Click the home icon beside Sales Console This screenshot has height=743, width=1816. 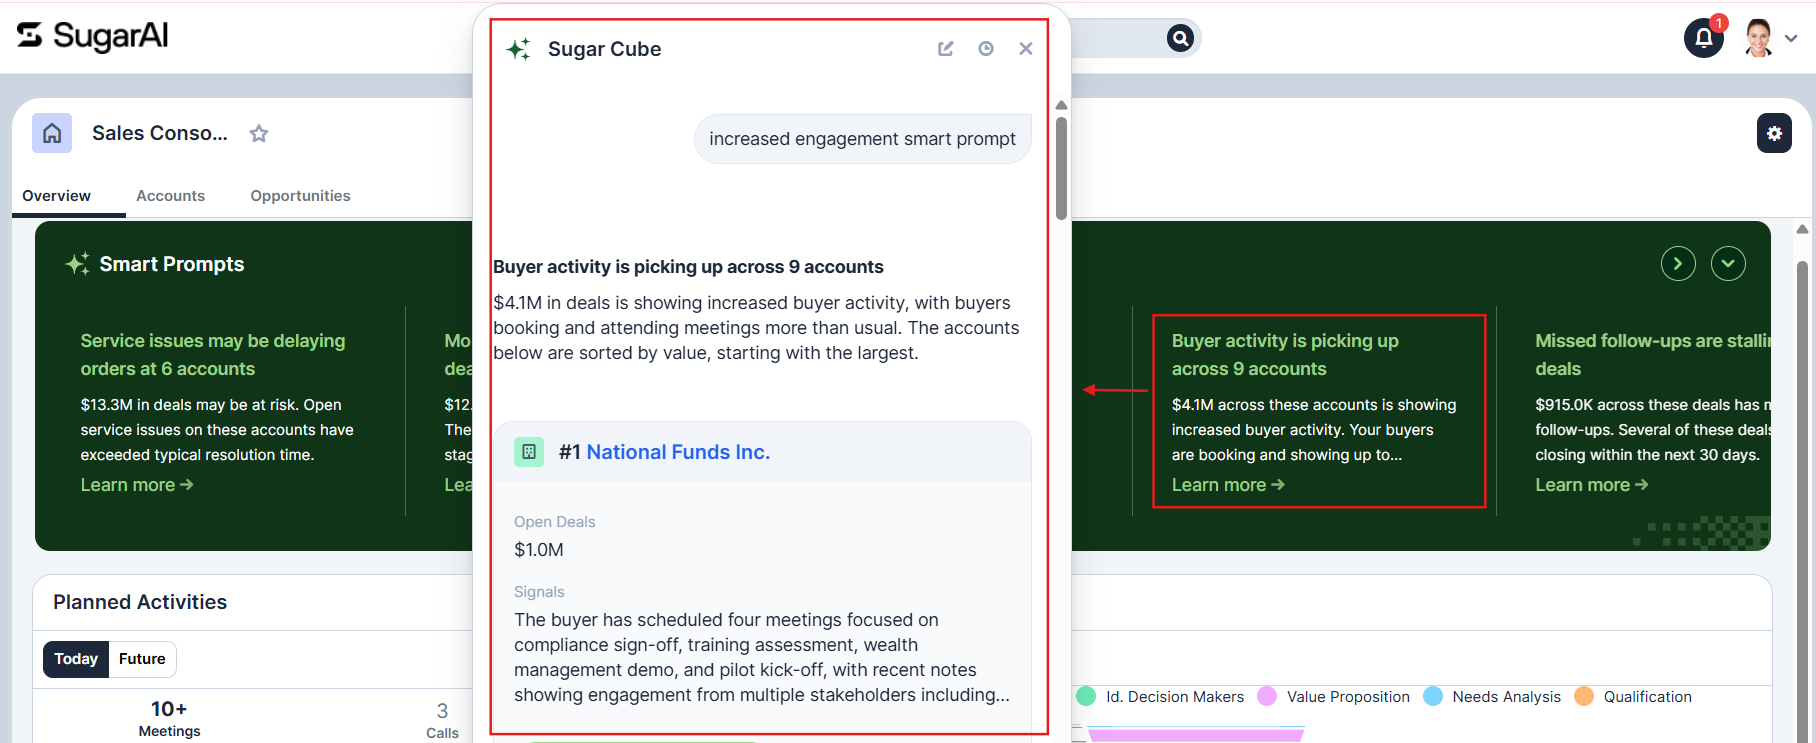pyautogui.click(x=52, y=133)
